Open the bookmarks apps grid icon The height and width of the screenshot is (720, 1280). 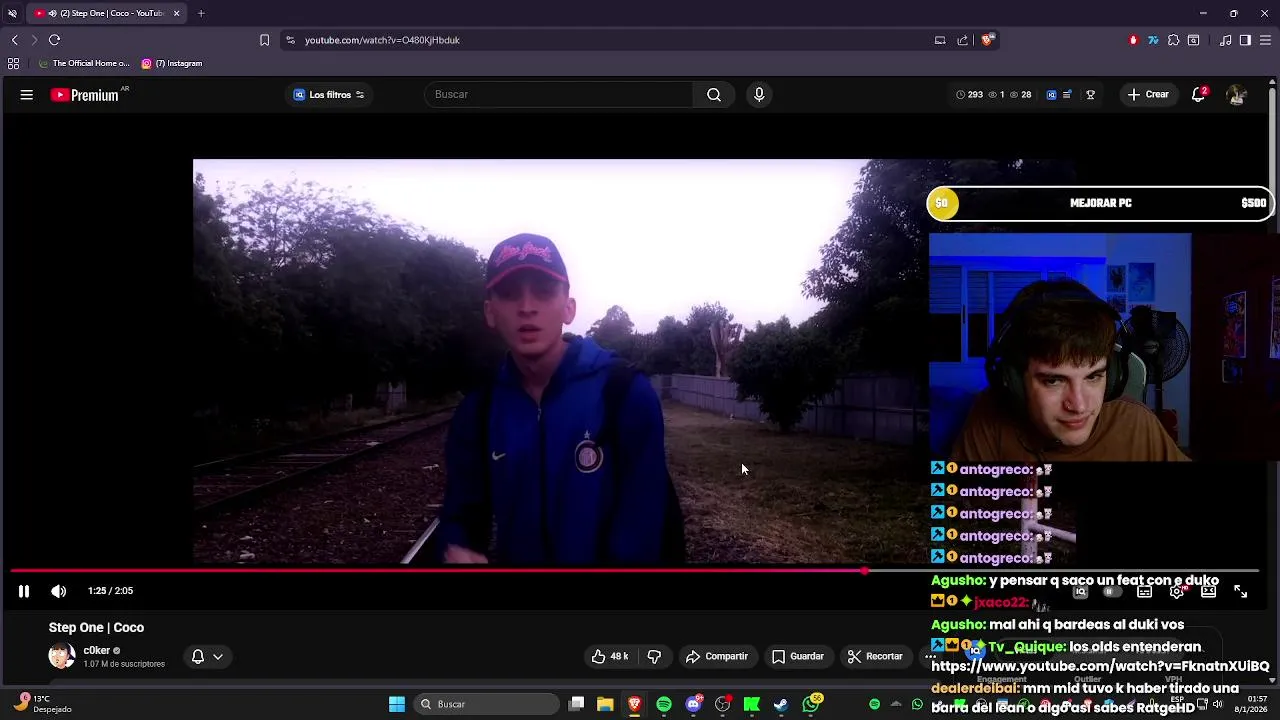tap(13, 63)
